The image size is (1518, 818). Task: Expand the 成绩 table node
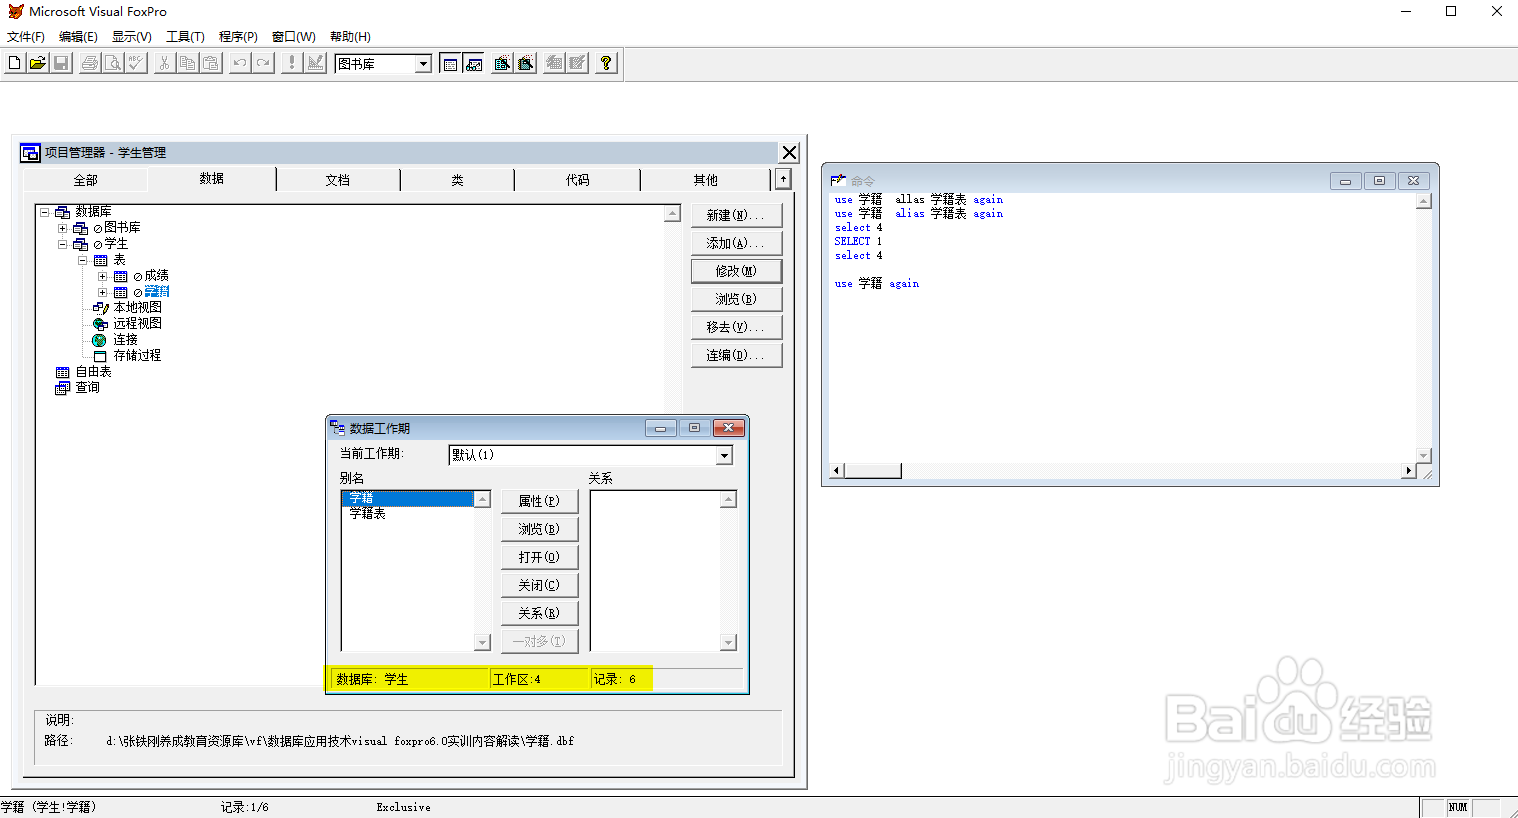coord(102,276)
